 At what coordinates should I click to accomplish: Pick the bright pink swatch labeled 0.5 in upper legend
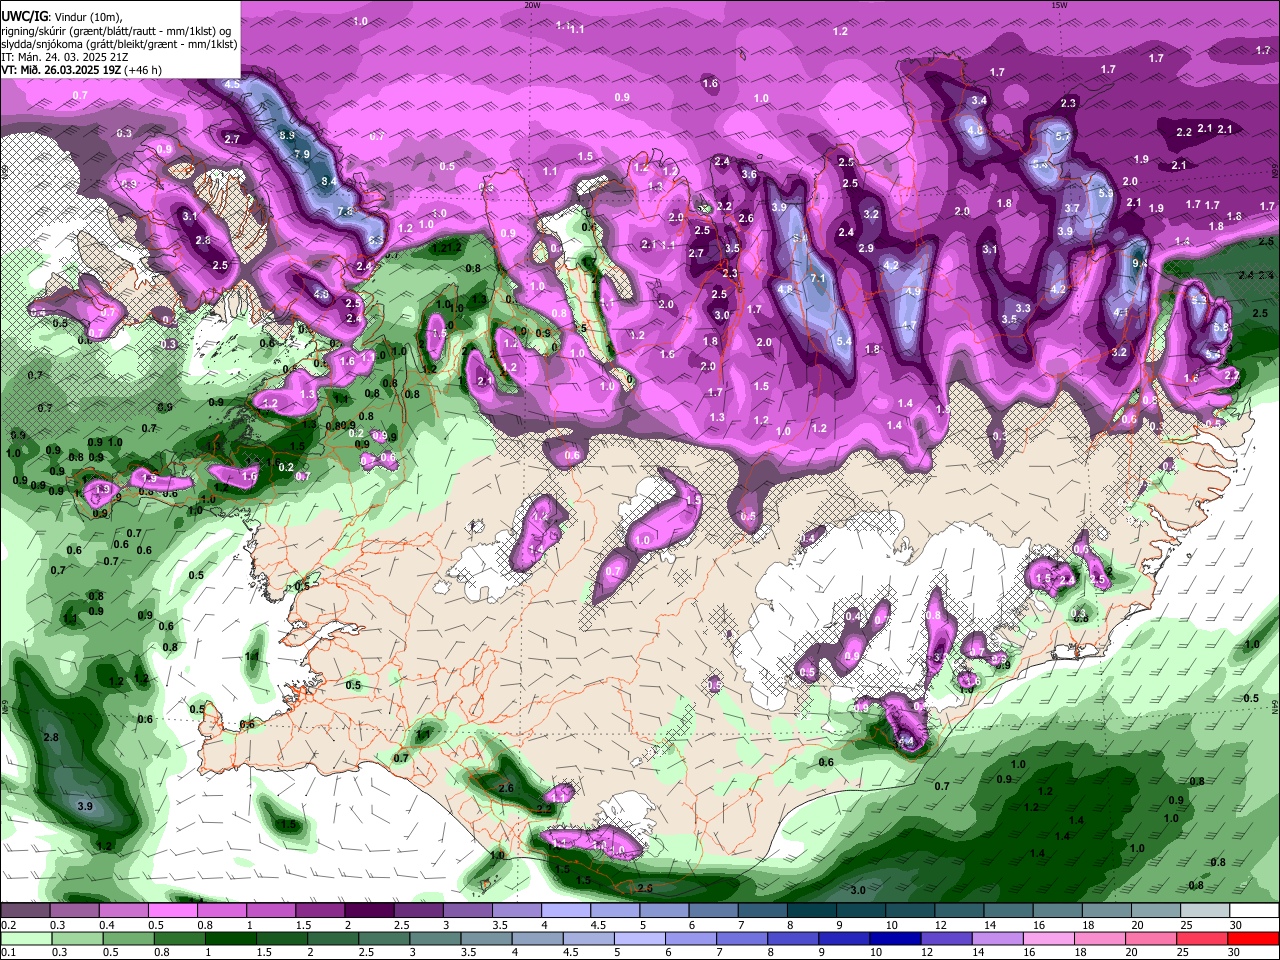pyautogui.click(x=172, y=911)
